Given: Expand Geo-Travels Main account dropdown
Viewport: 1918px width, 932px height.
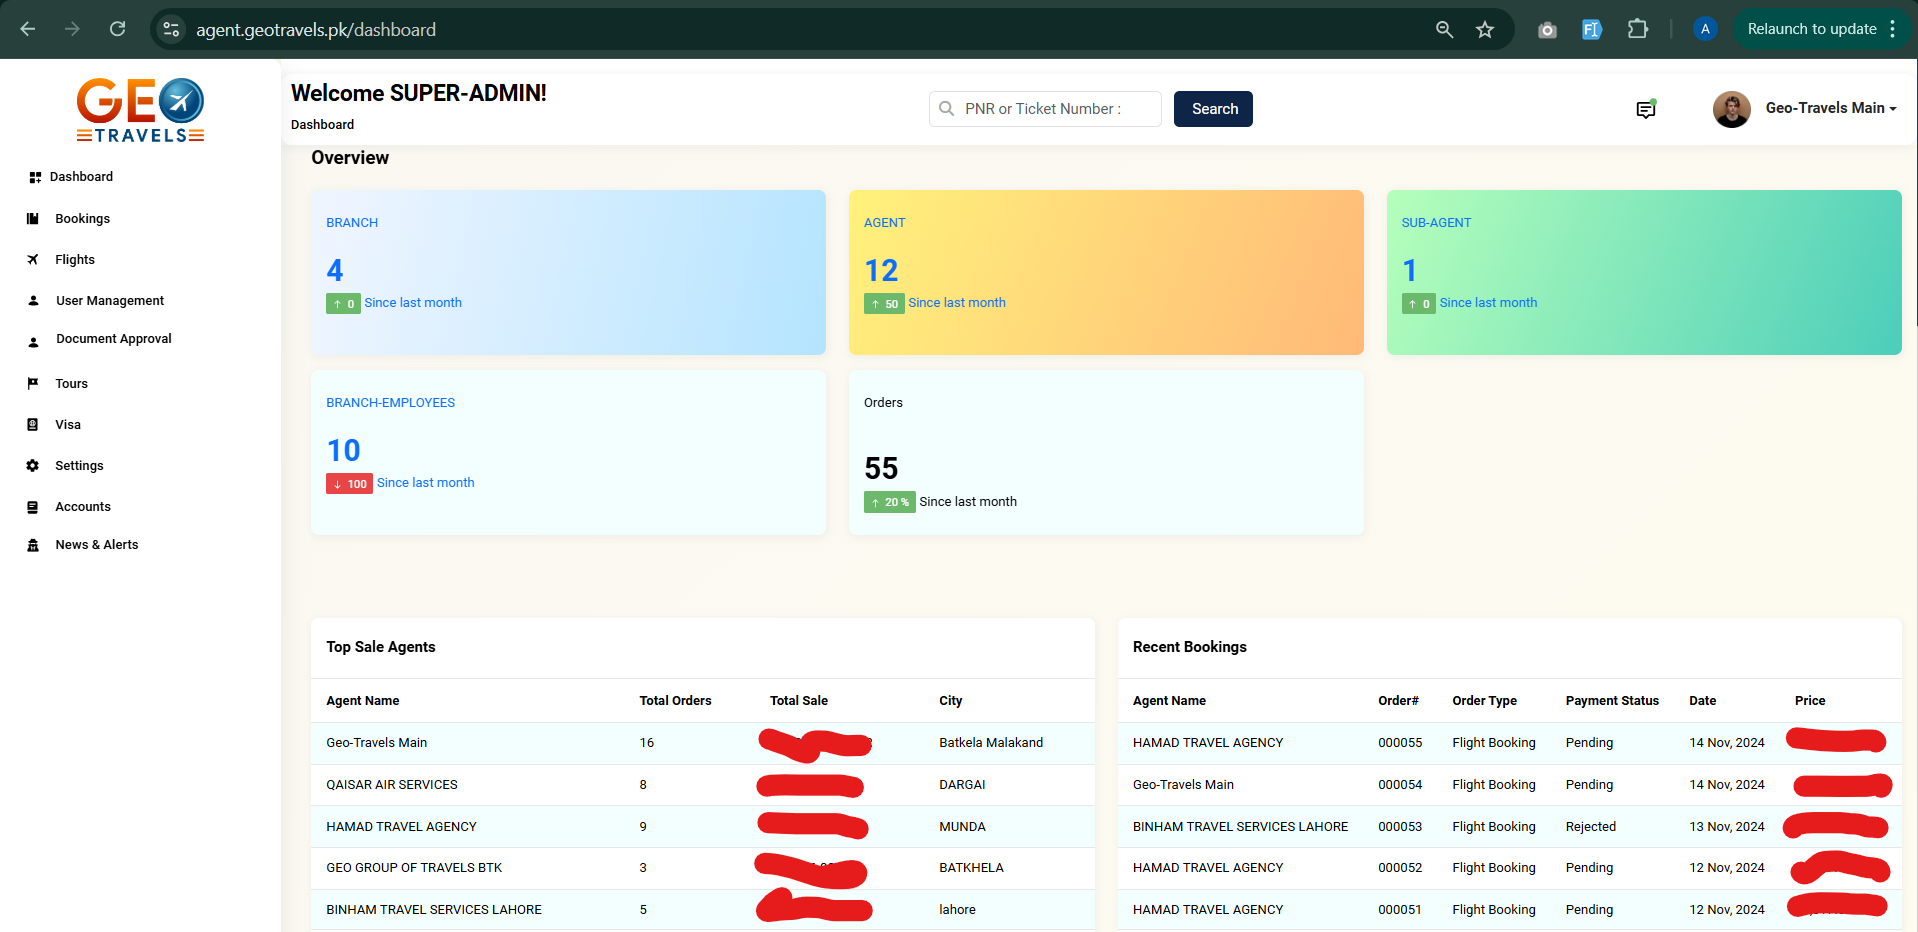Looking at the screenshot, I should [x=1831, y=108].
